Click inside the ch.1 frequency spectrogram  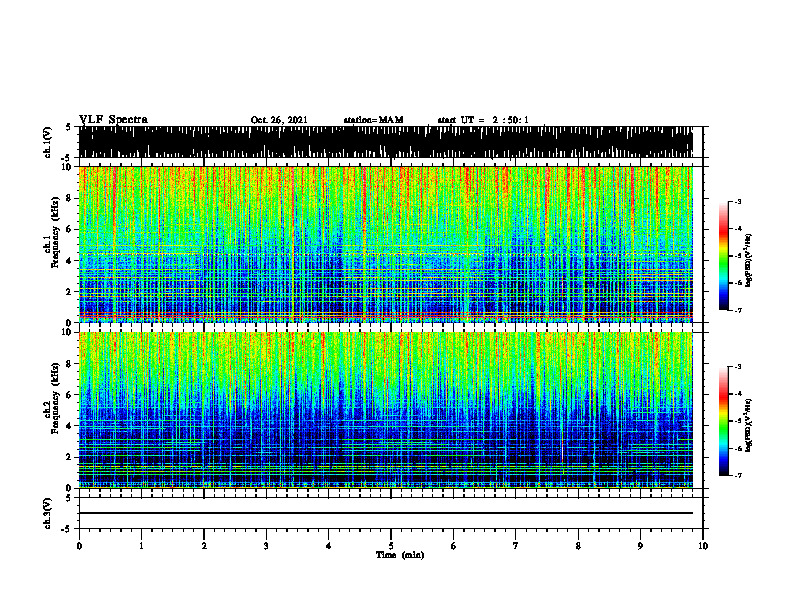tap(385, 244)
